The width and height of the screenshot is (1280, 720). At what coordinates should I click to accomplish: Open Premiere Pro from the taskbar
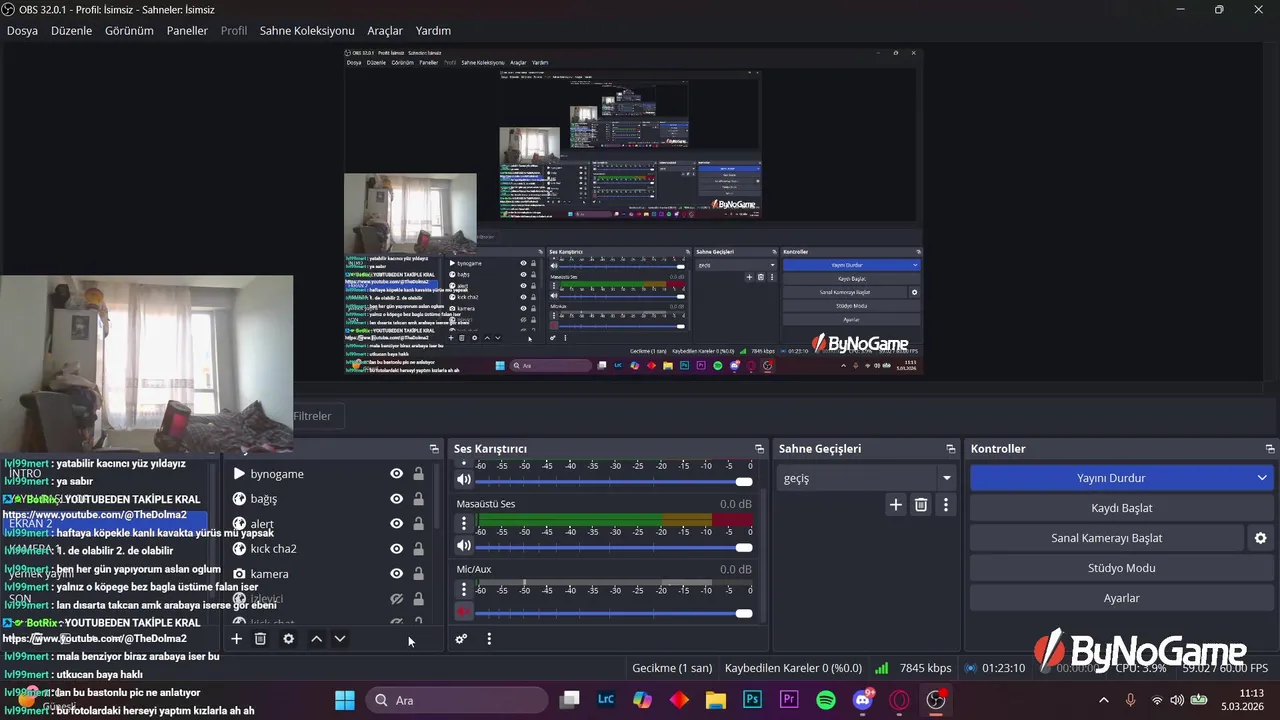789,700
